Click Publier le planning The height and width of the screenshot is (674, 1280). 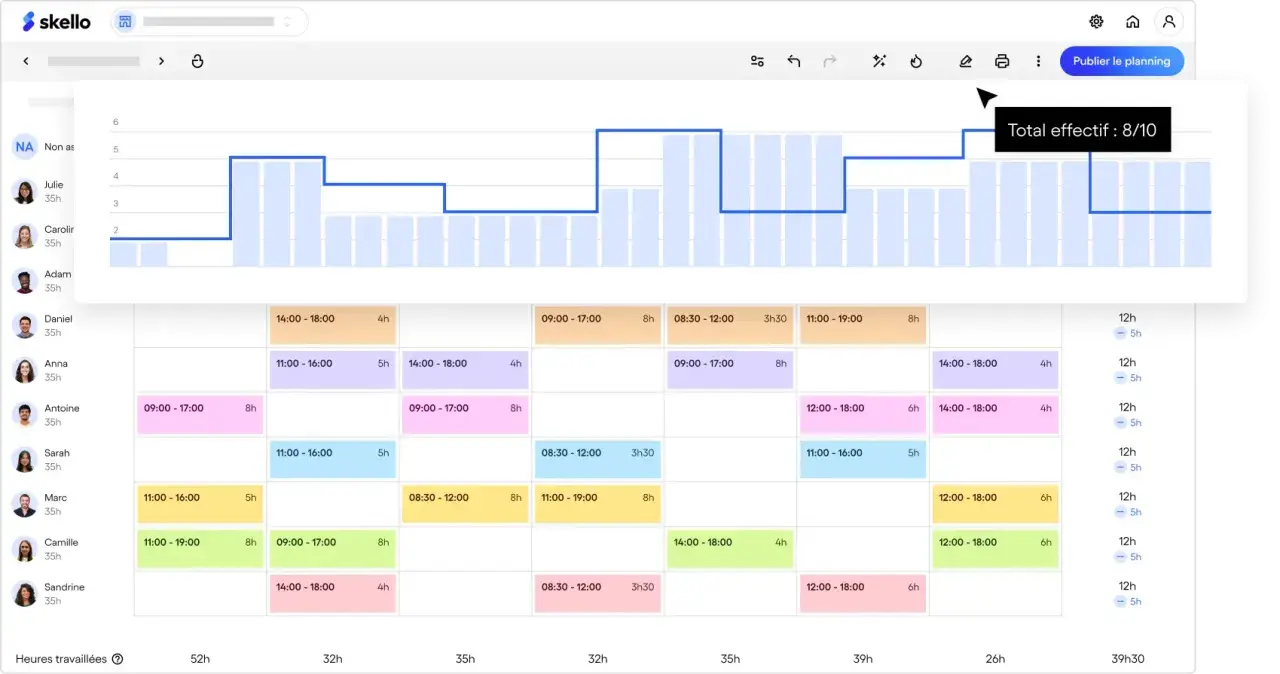pyautogui.click(x=1121, y=61)
